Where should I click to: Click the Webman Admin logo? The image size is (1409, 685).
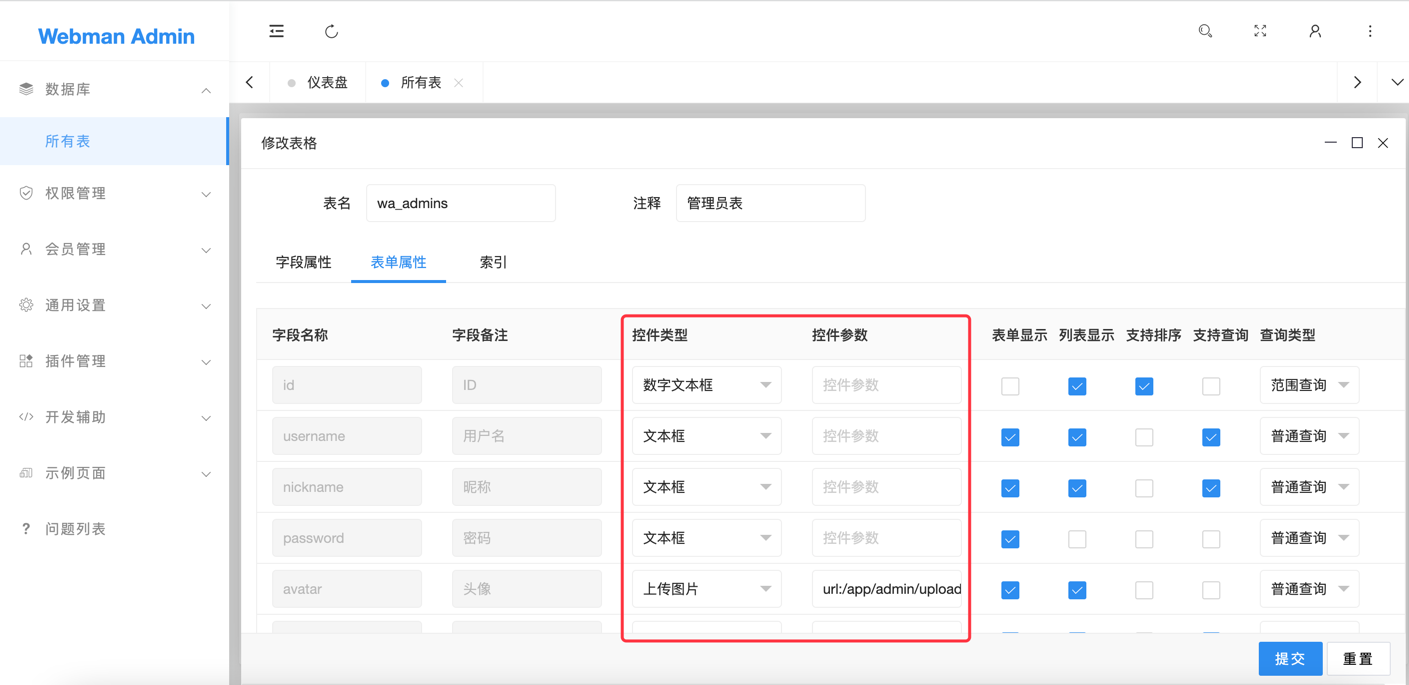pos(116,36)
